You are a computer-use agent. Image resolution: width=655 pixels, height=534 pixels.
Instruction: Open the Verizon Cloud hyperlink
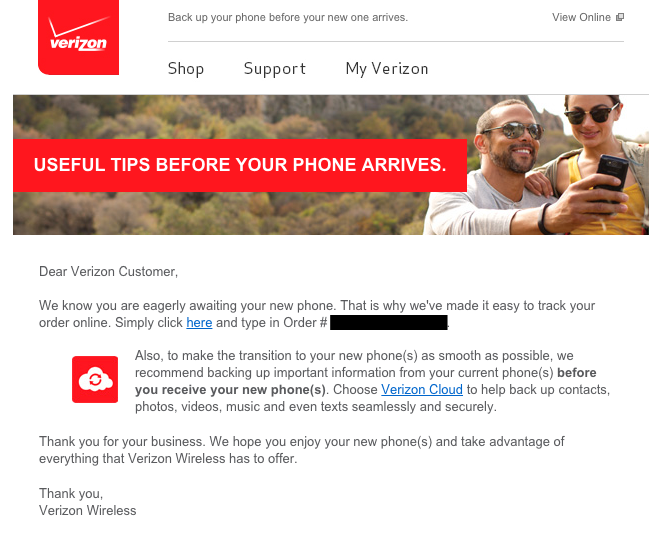point(422,389)
